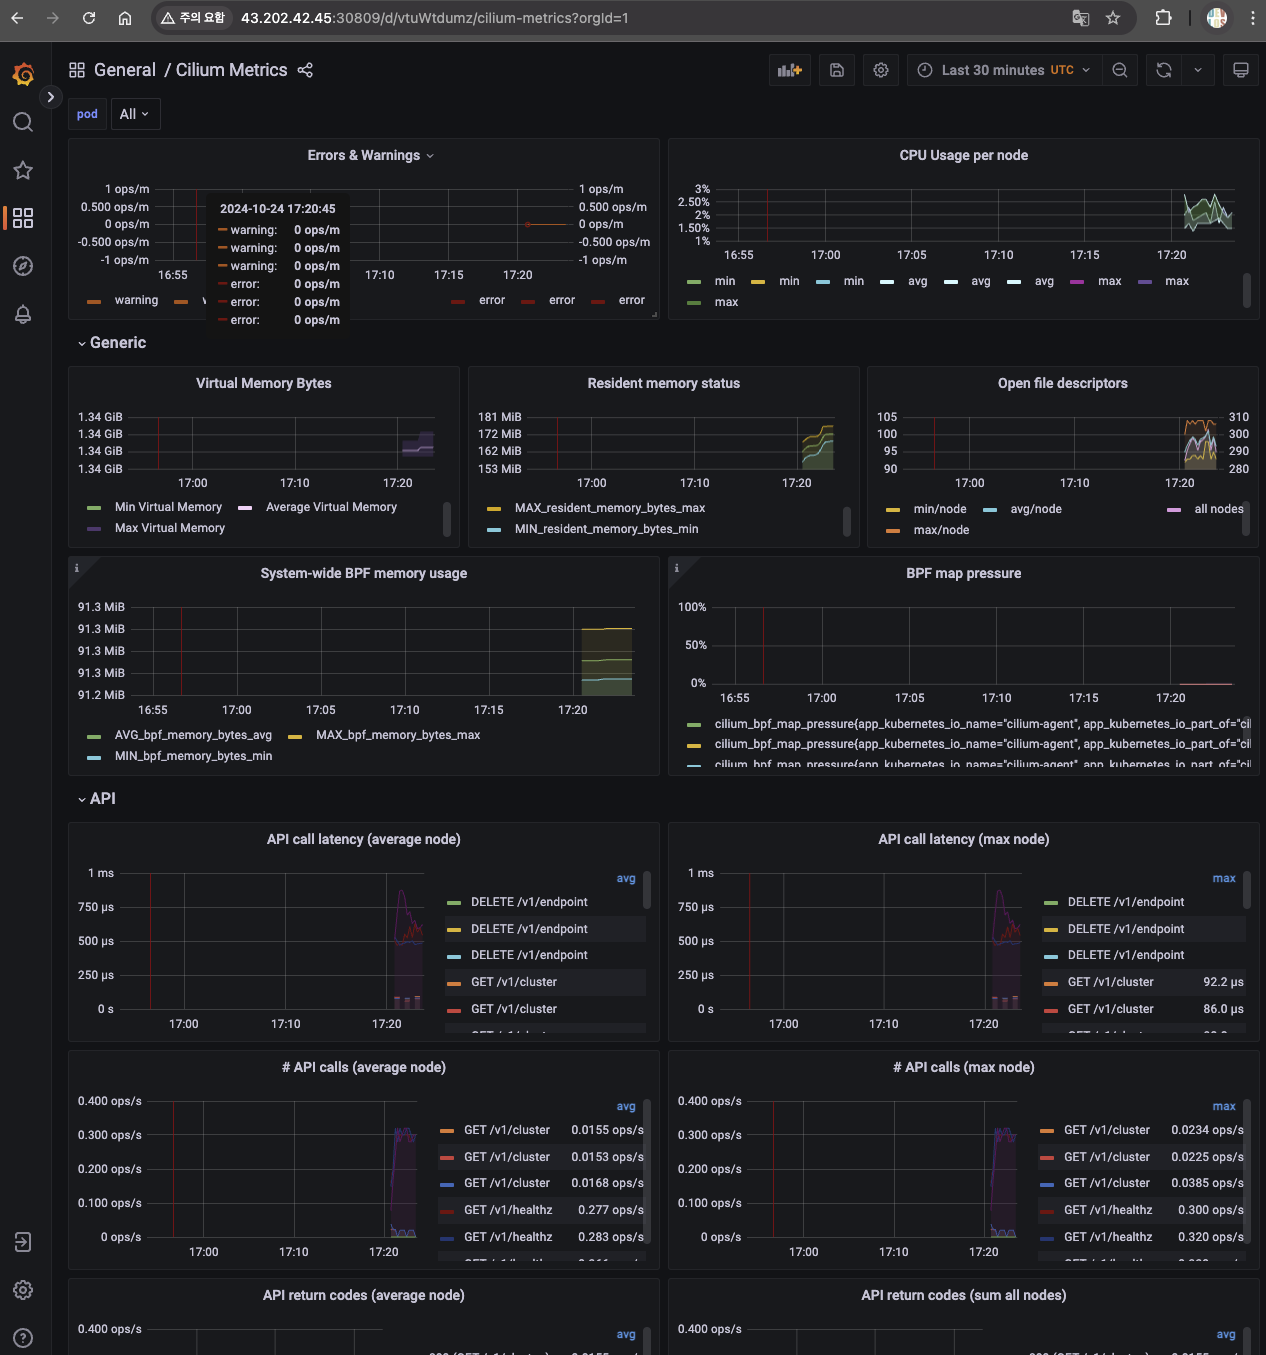Viewport: 1266px width, 1355px height.
Task: Click info icon on System-wide BPF memory panel
Action: pos(77,568)
